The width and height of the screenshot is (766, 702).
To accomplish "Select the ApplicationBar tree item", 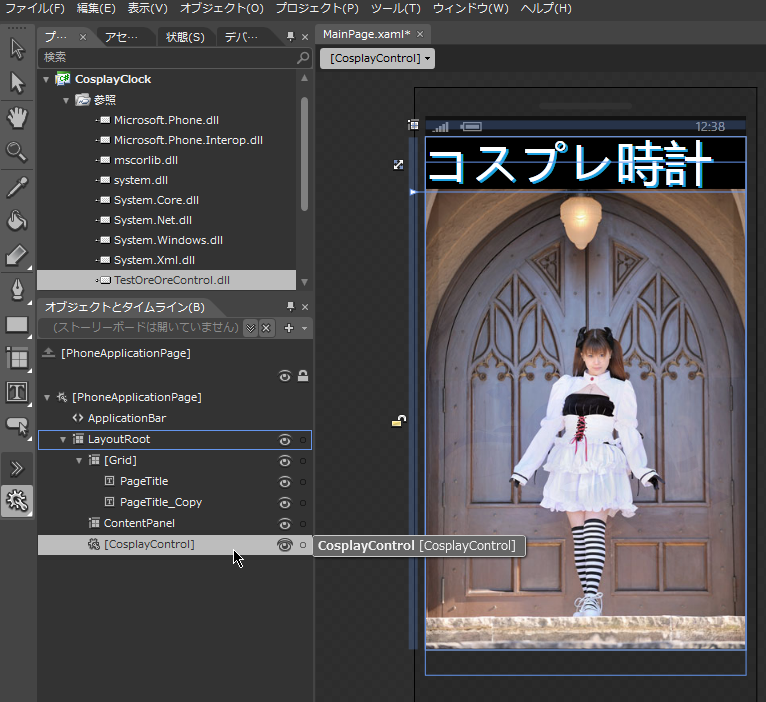I will click(x=127, y=418).
